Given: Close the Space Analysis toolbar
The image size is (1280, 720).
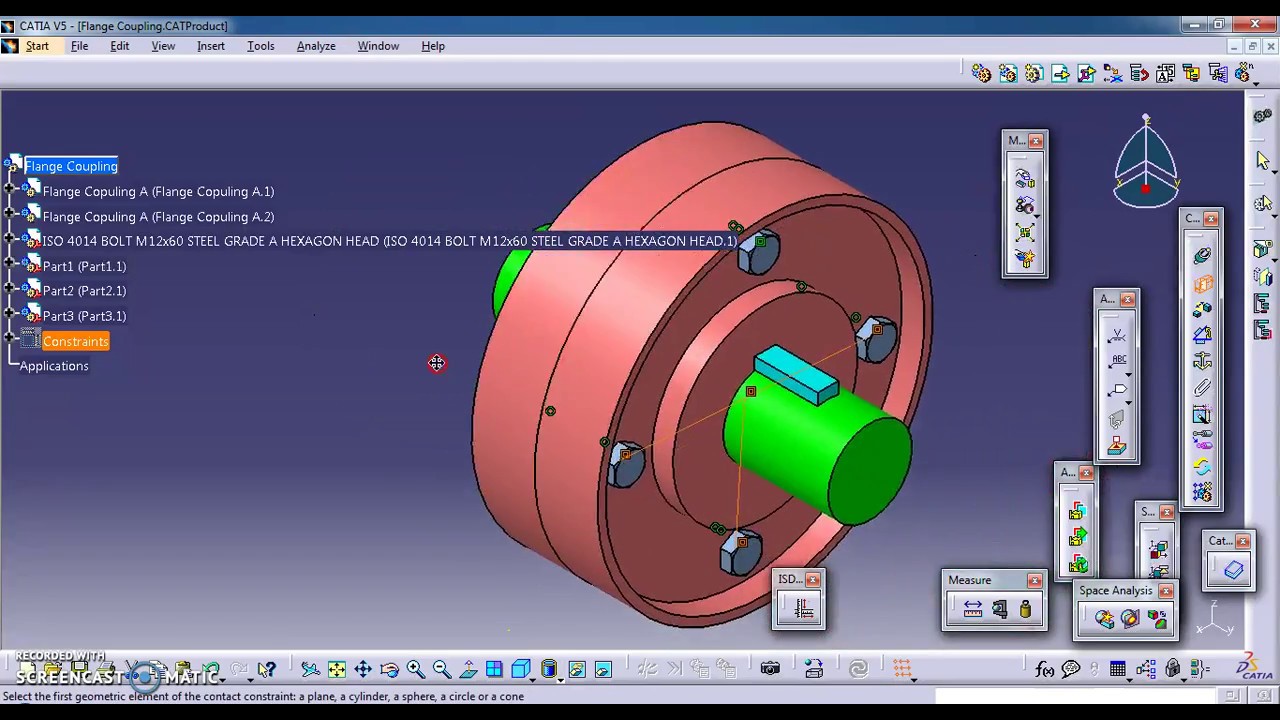Looking at the screenshot, I should click(1166, 591).
